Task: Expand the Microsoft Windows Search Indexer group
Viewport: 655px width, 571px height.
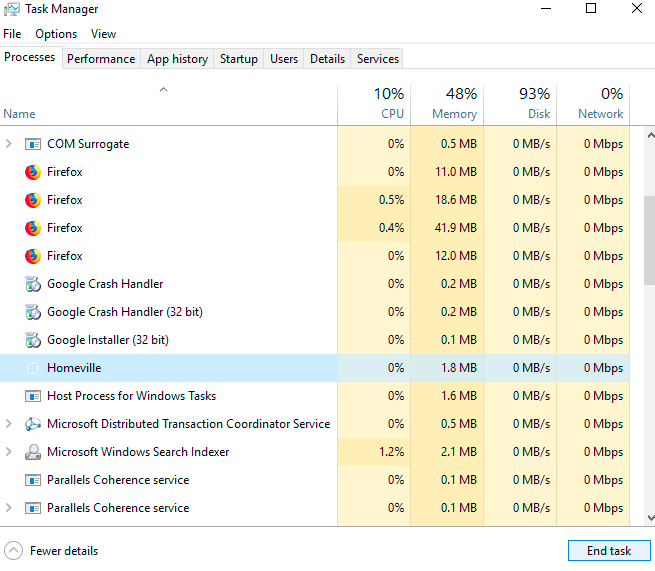Action: pos(9,452)
